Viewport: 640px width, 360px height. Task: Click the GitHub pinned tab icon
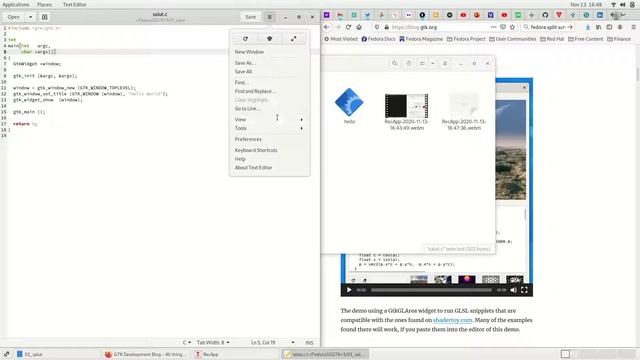pos(545,15)
